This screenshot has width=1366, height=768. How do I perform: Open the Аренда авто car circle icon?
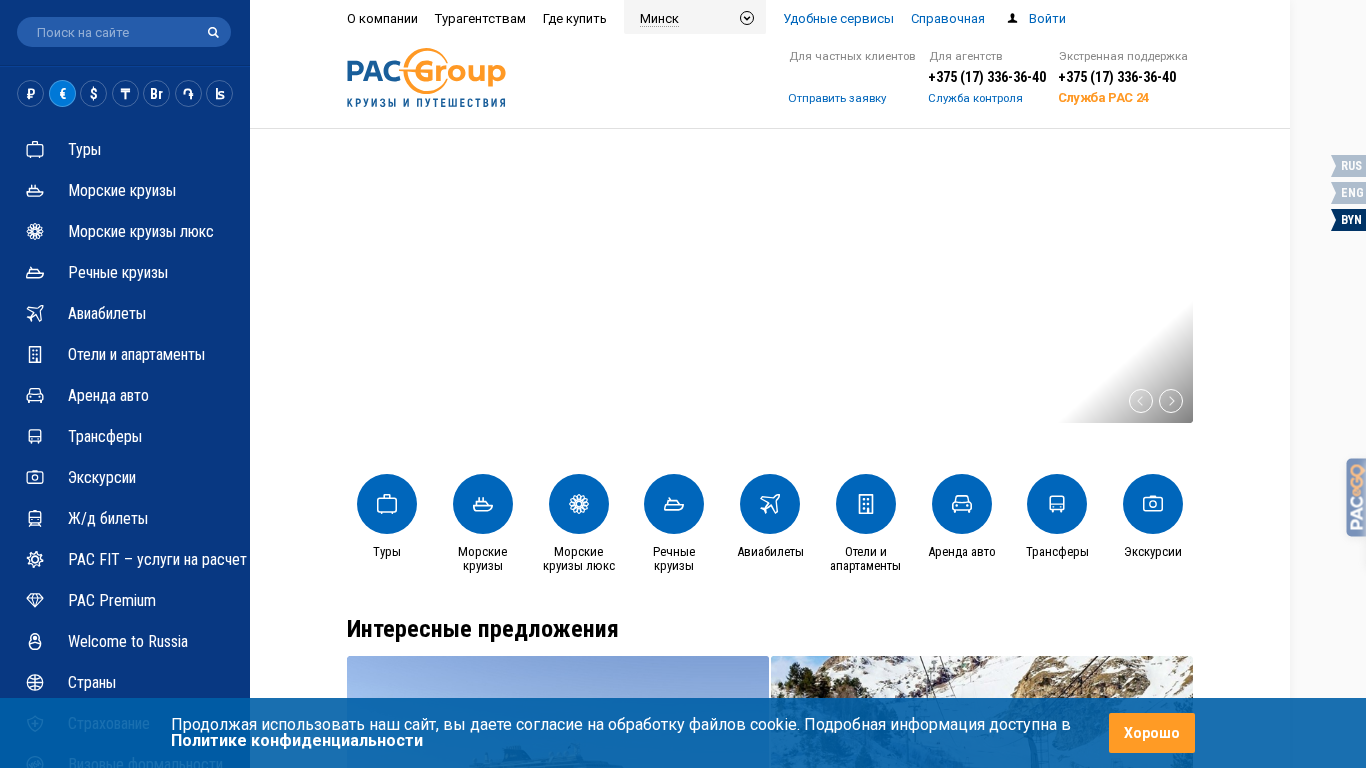pyautogui.click(x=962, y=504)
